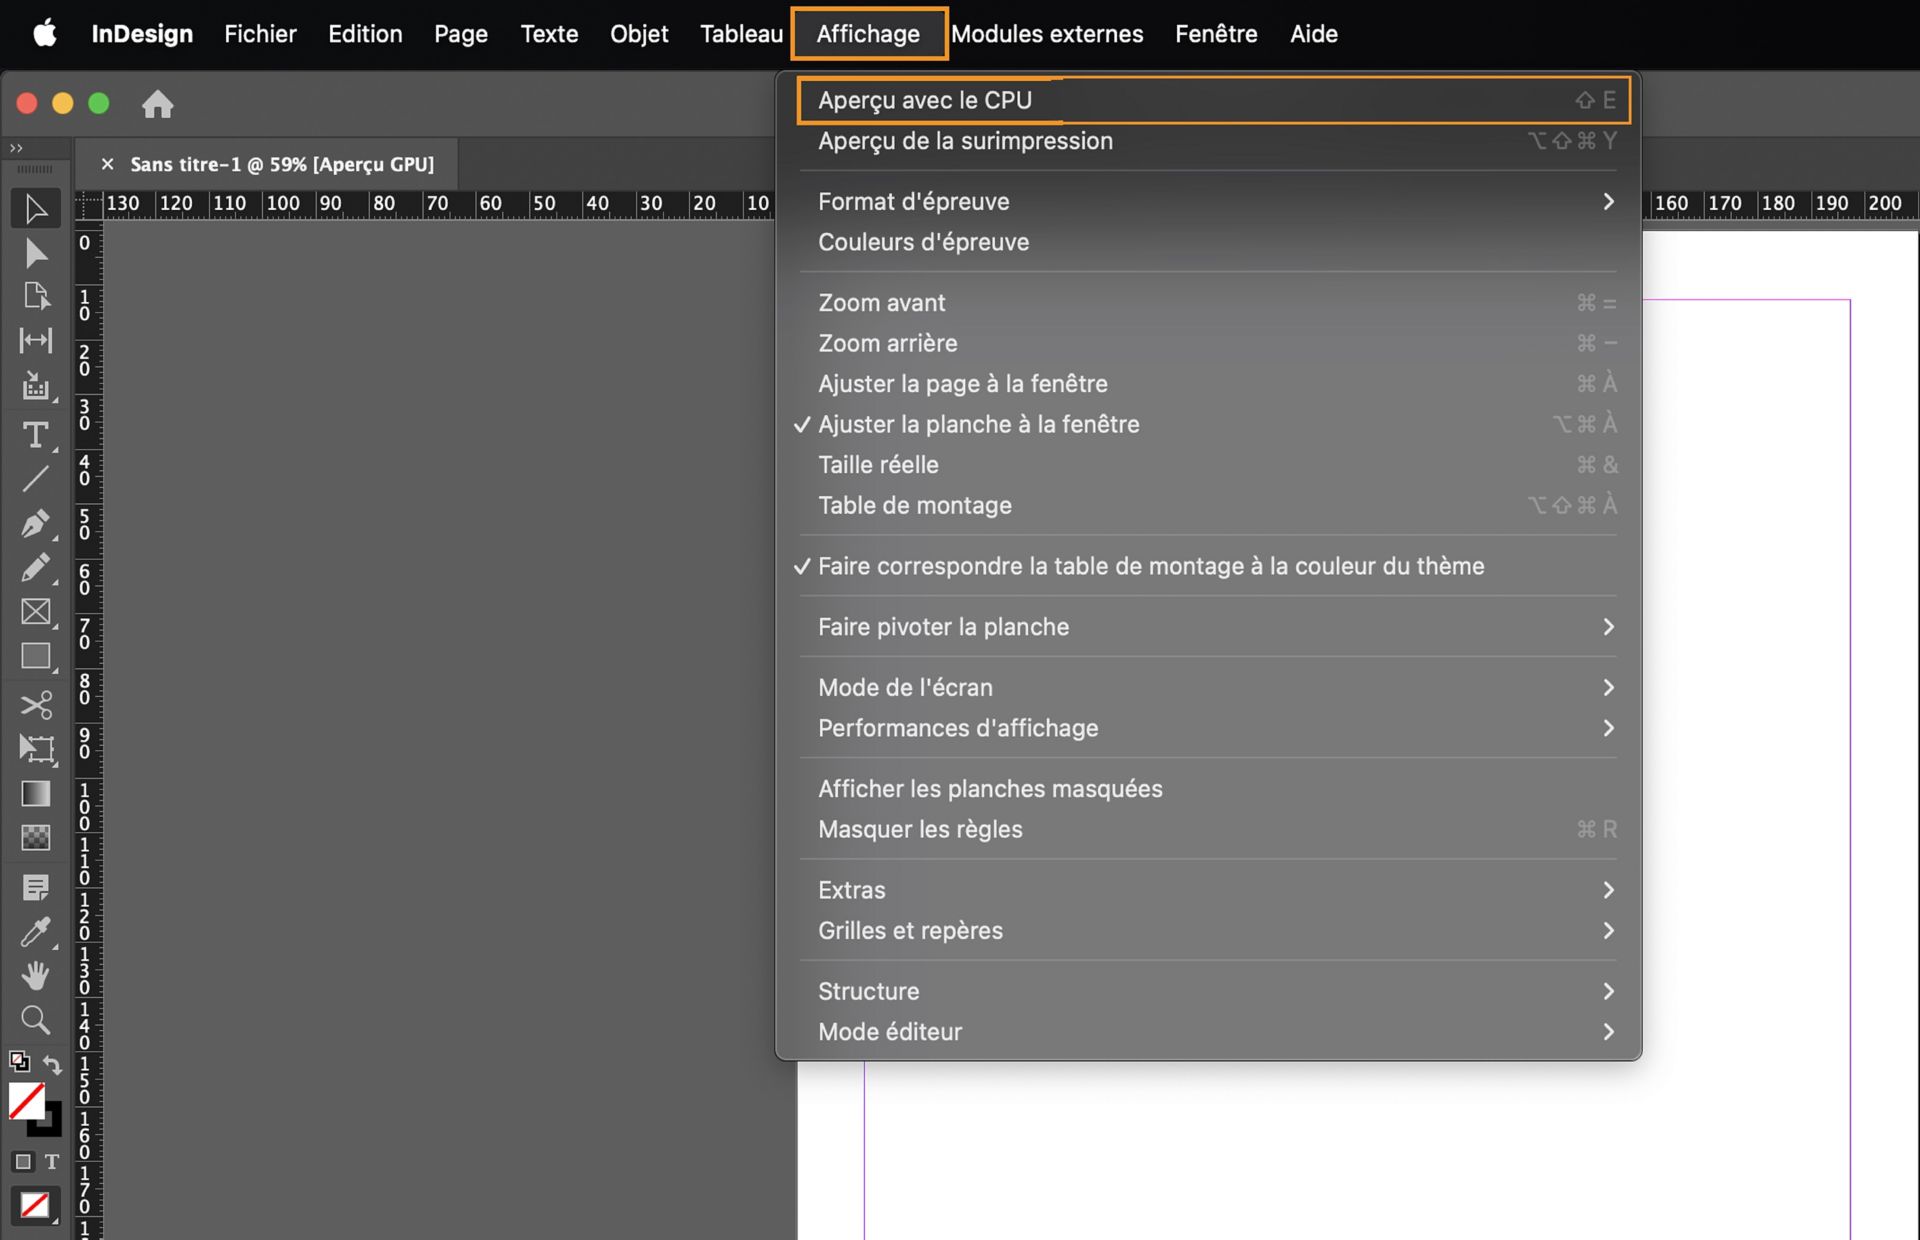This screenshot has height=1240, width=1920.
Task: Select the Type tool
Action: pos(36,435)
